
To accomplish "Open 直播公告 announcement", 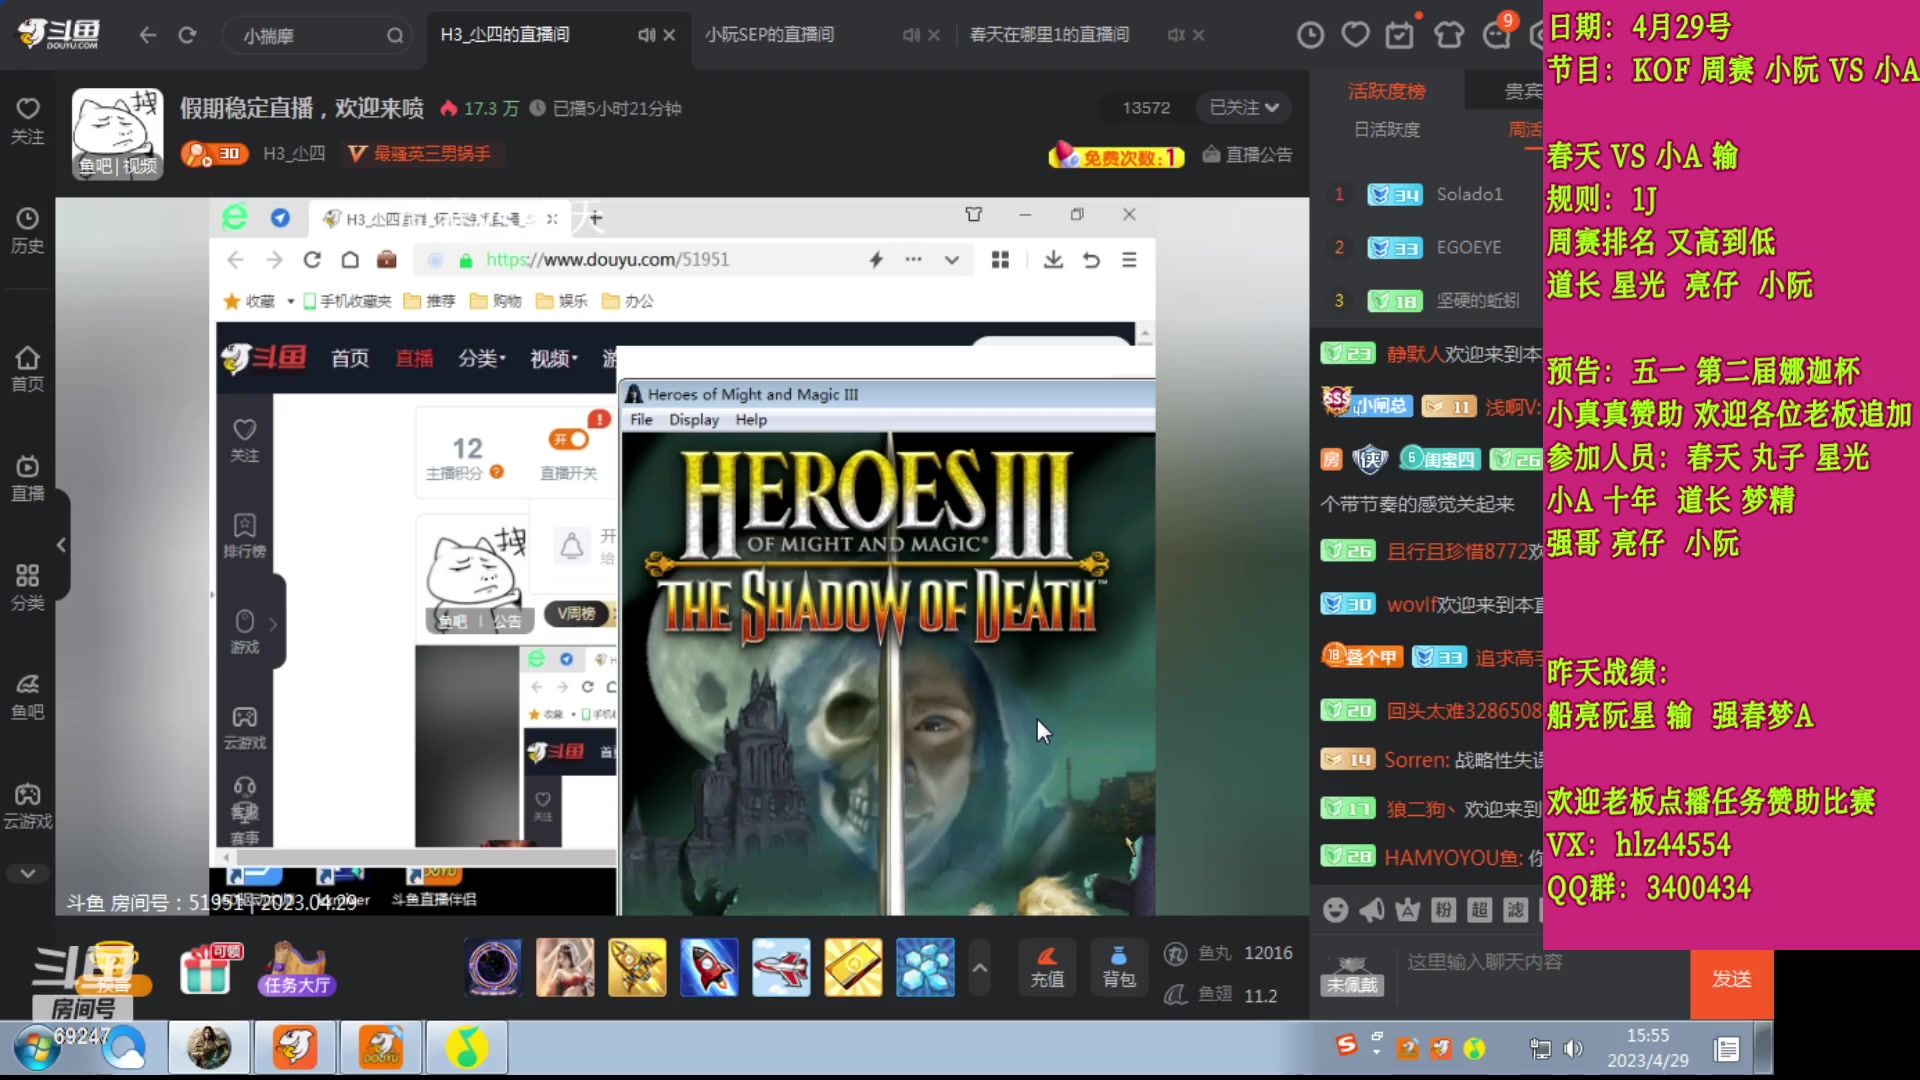I will (1247, 155).
